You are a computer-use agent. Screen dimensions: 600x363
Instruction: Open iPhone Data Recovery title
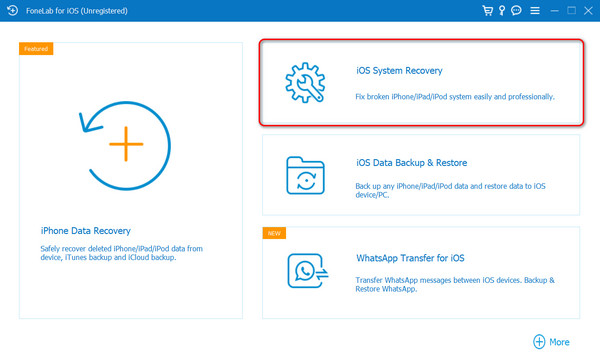(86, 231)
